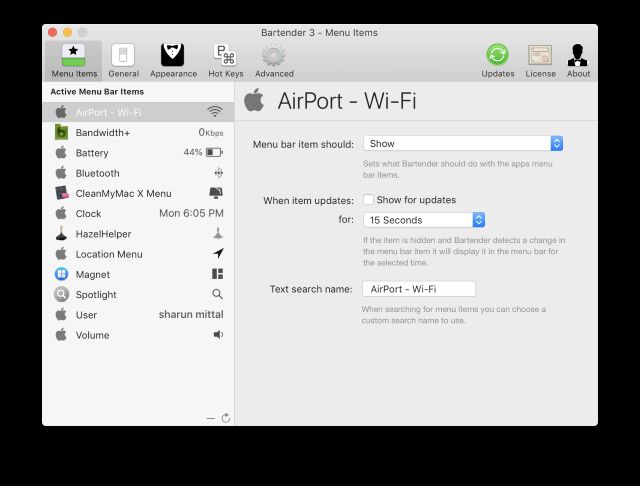Click the Bandwidth+ green app icon

pos(61,132)
